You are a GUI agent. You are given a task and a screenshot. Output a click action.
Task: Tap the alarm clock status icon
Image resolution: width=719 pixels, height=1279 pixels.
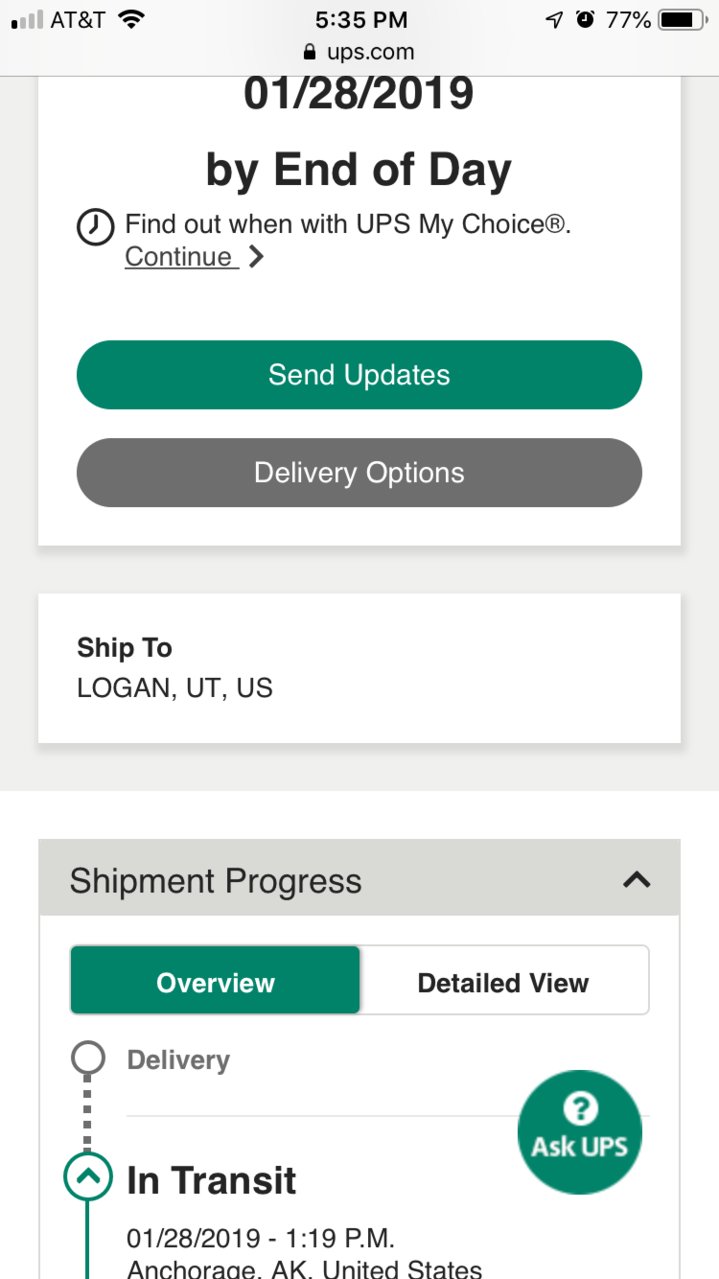point(585,20)
